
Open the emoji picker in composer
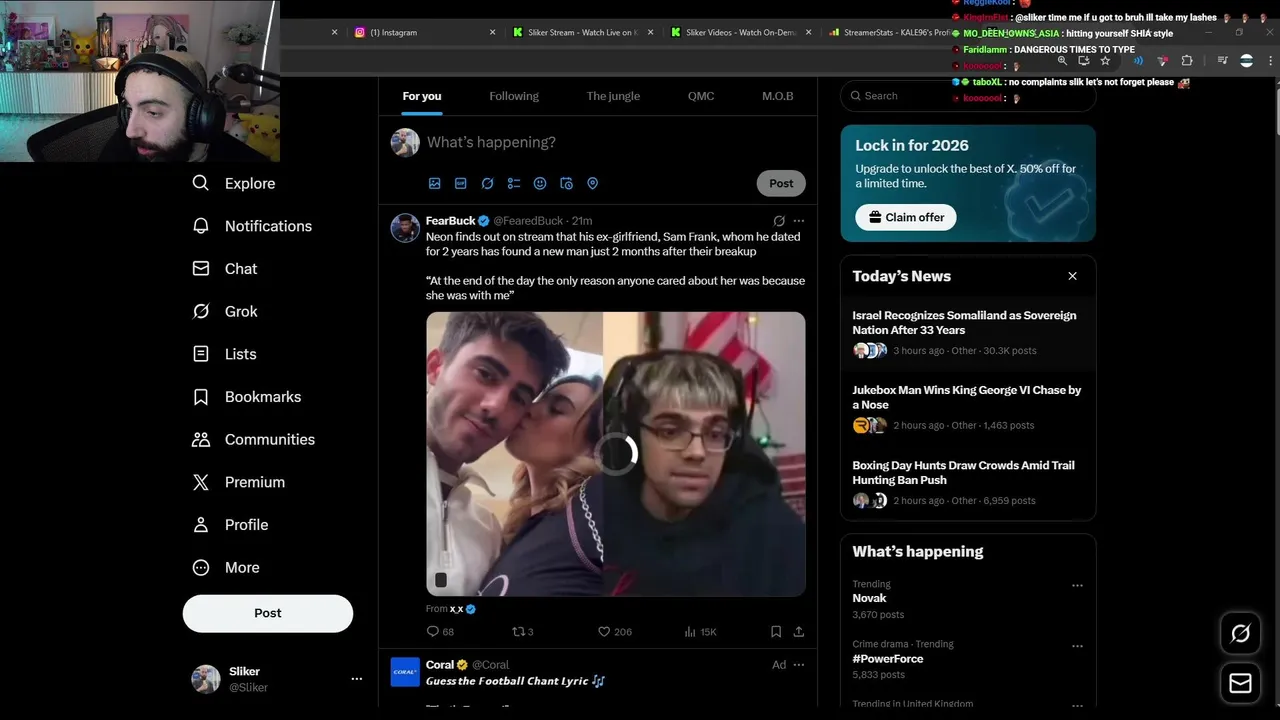[x=540, y=183]
